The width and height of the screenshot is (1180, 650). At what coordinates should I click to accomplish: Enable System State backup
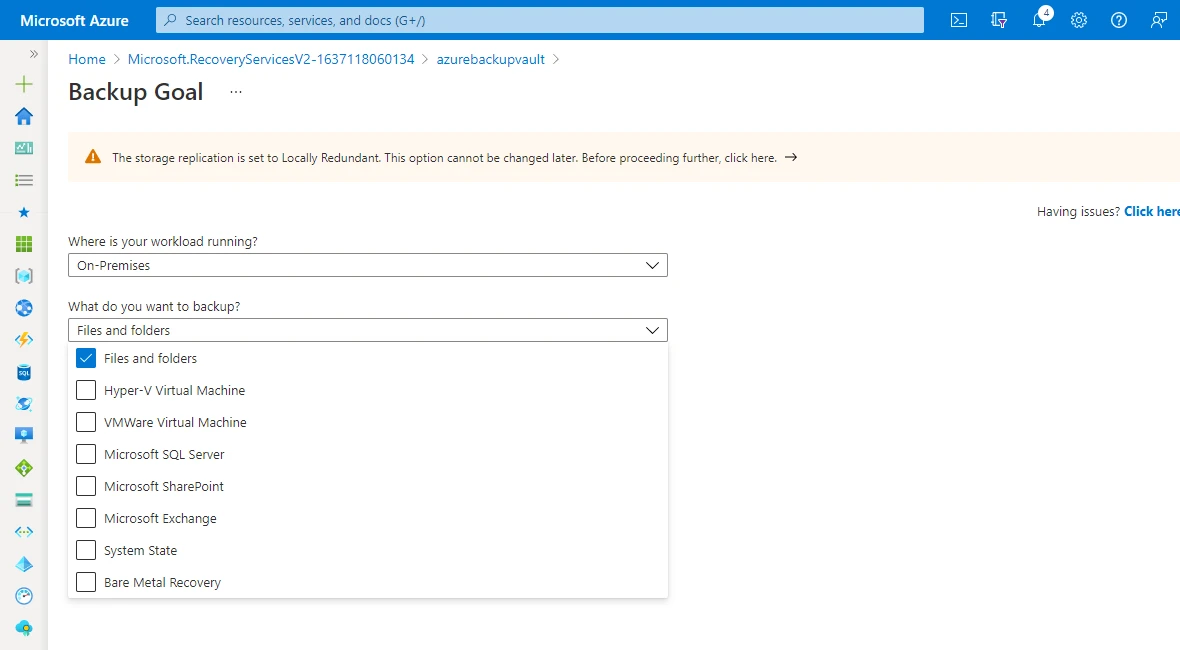click(x=86, y=550)
